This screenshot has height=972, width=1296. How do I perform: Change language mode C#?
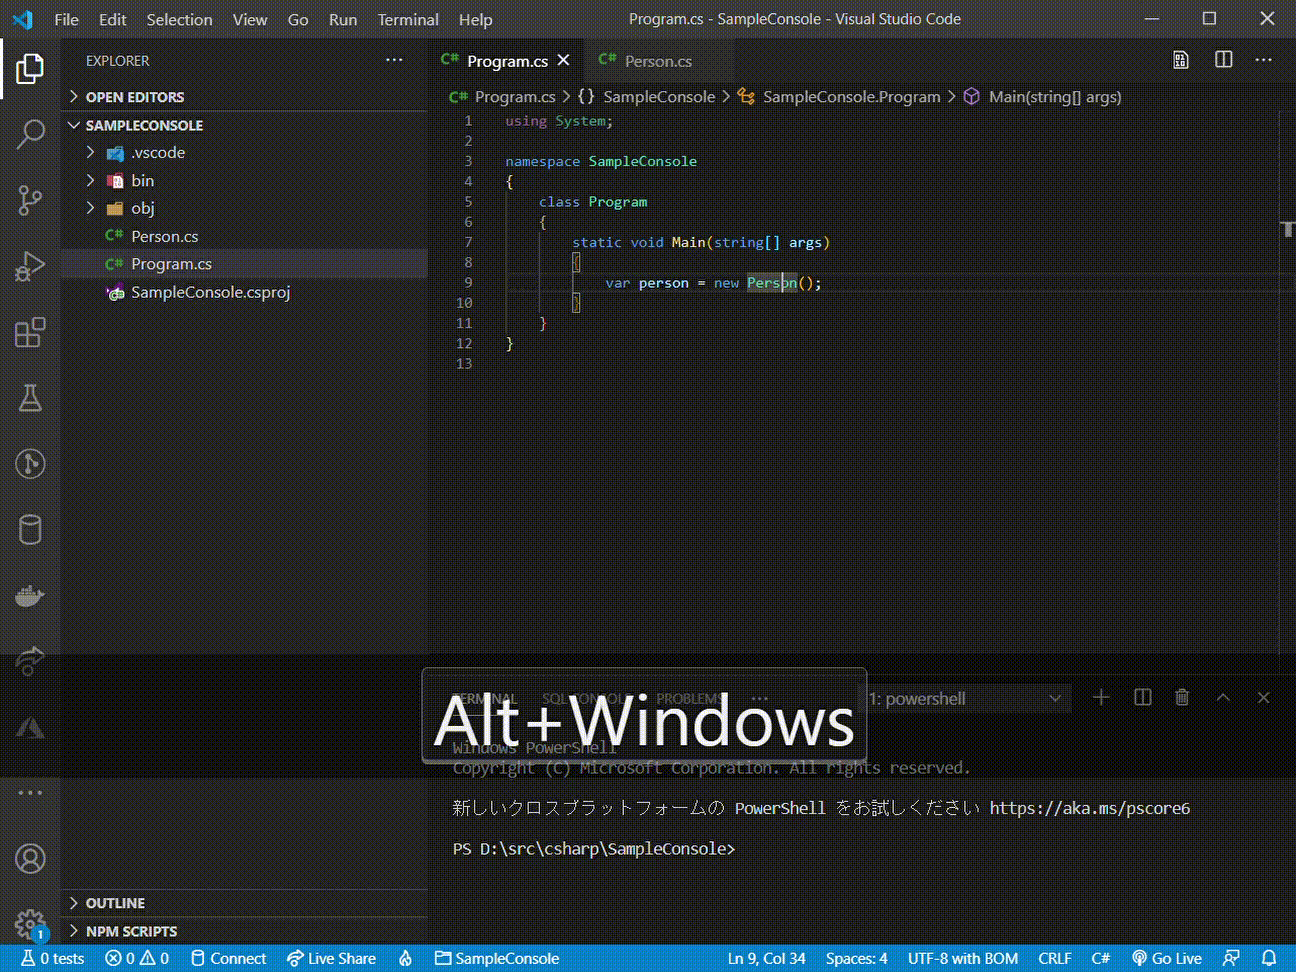(x=1101, y=958)
